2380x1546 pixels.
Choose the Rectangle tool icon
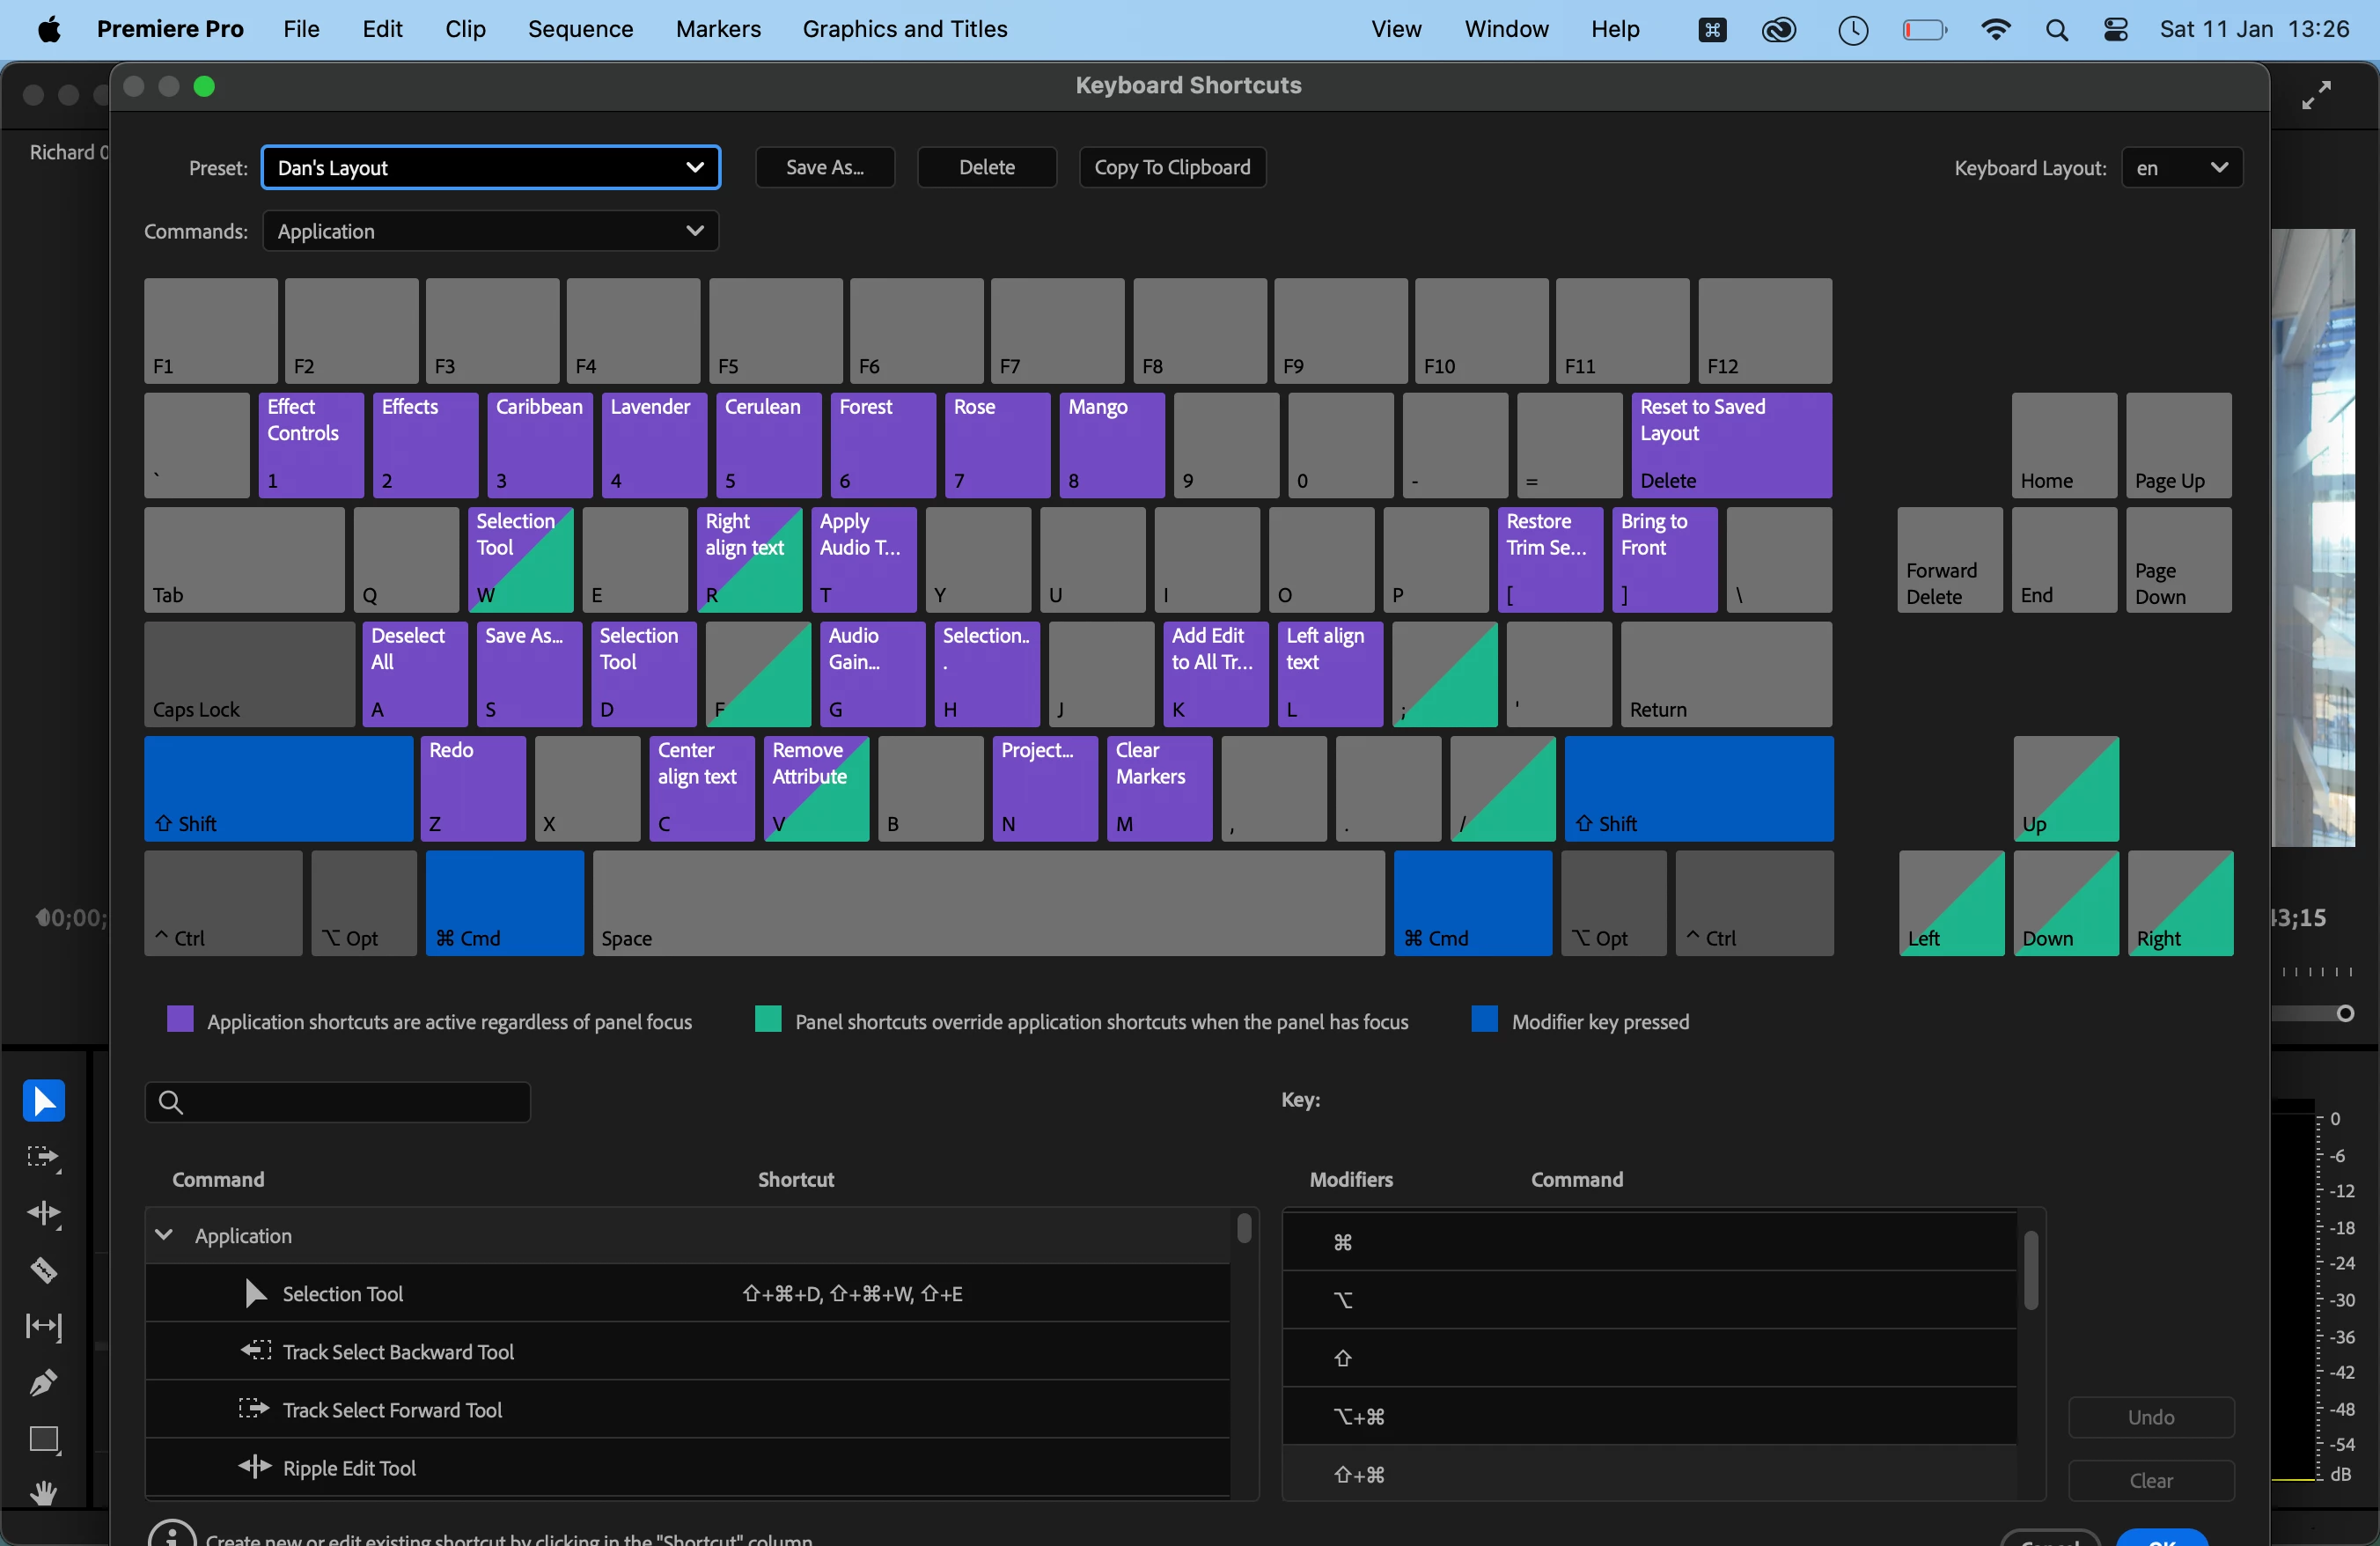44,1440
